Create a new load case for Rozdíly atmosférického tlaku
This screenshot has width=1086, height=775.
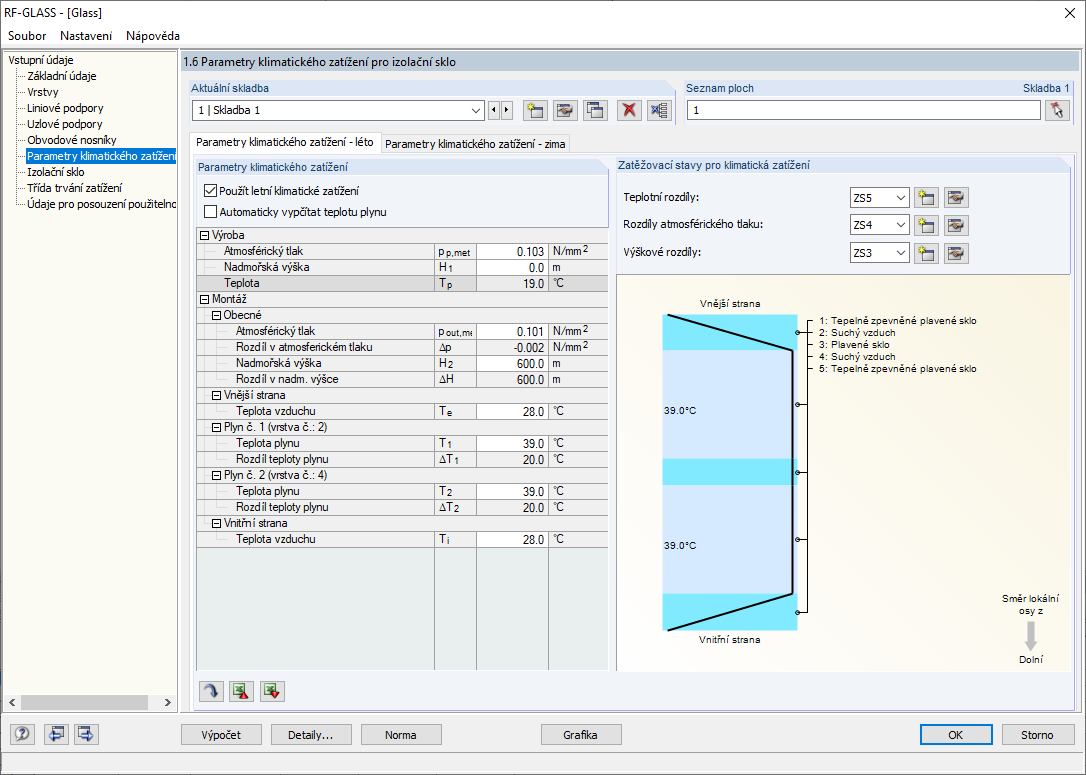(926, 225)
